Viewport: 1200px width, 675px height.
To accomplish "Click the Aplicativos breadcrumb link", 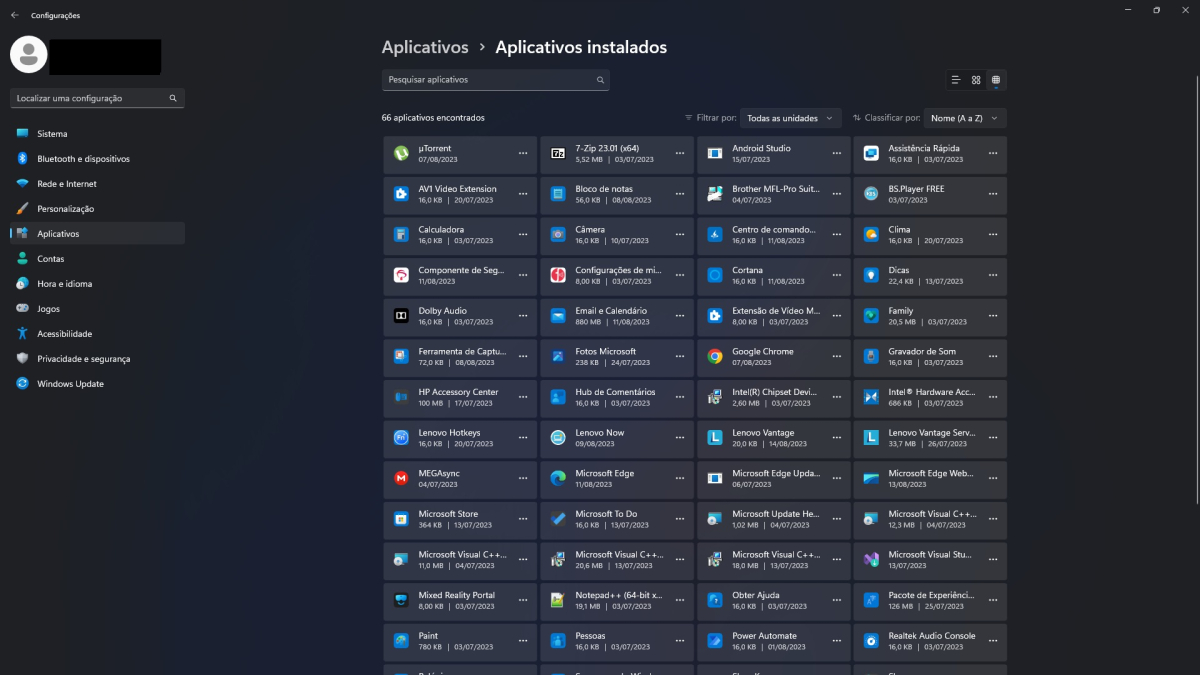I will coord(425,47).
